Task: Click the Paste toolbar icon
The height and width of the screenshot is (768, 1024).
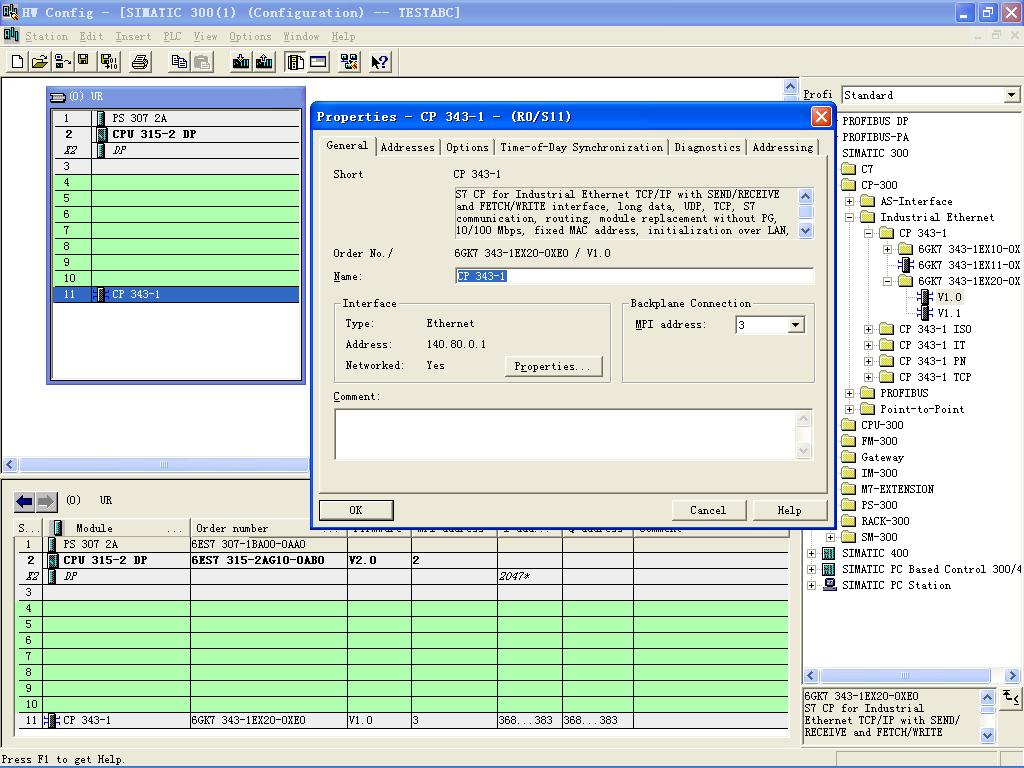Action: click(202, 62)
